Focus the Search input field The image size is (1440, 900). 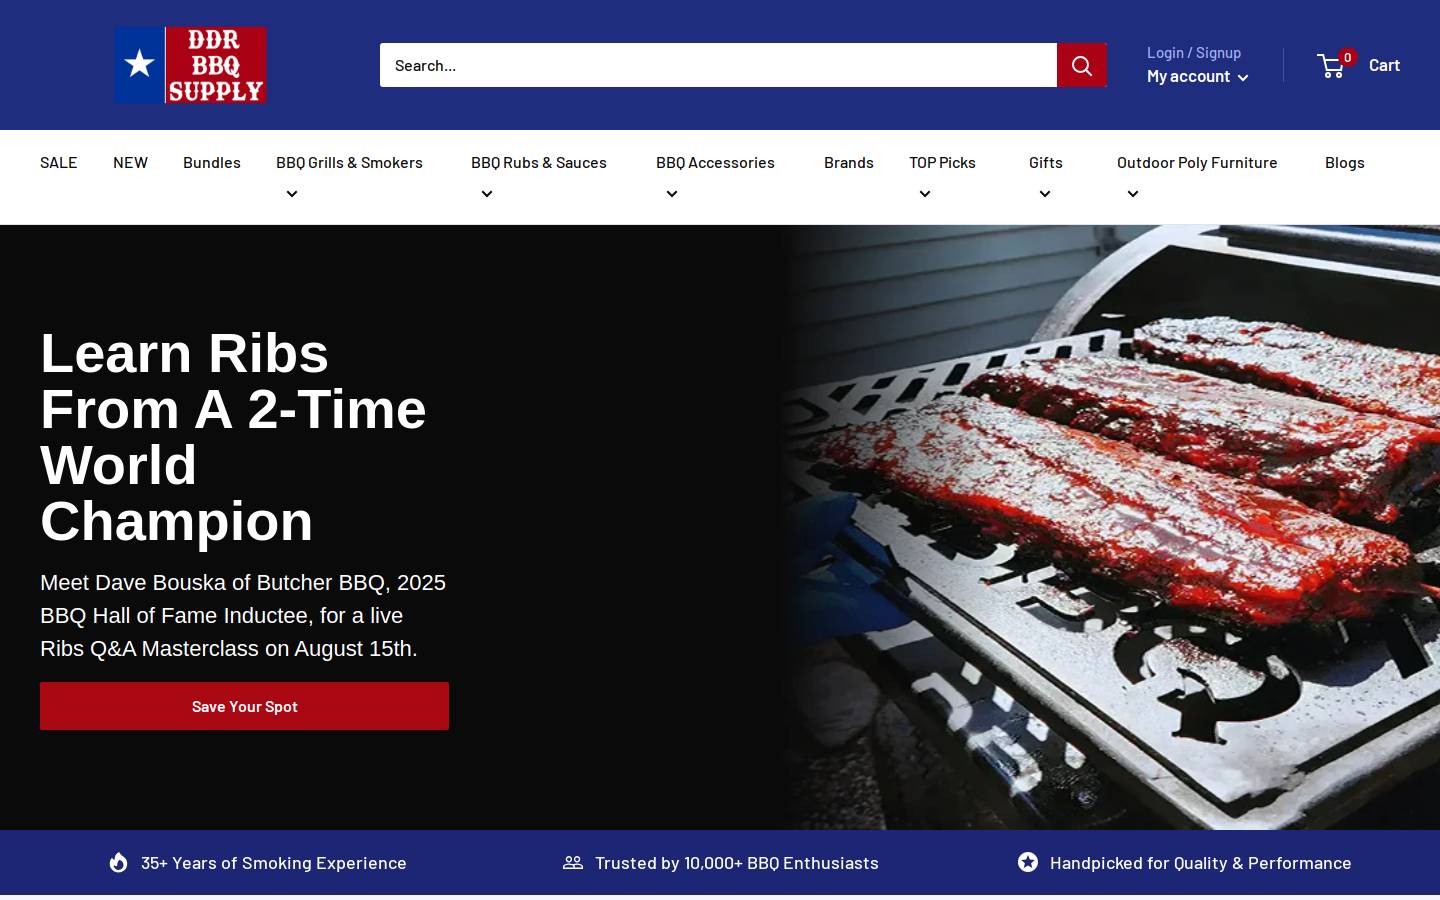[718, 65]
